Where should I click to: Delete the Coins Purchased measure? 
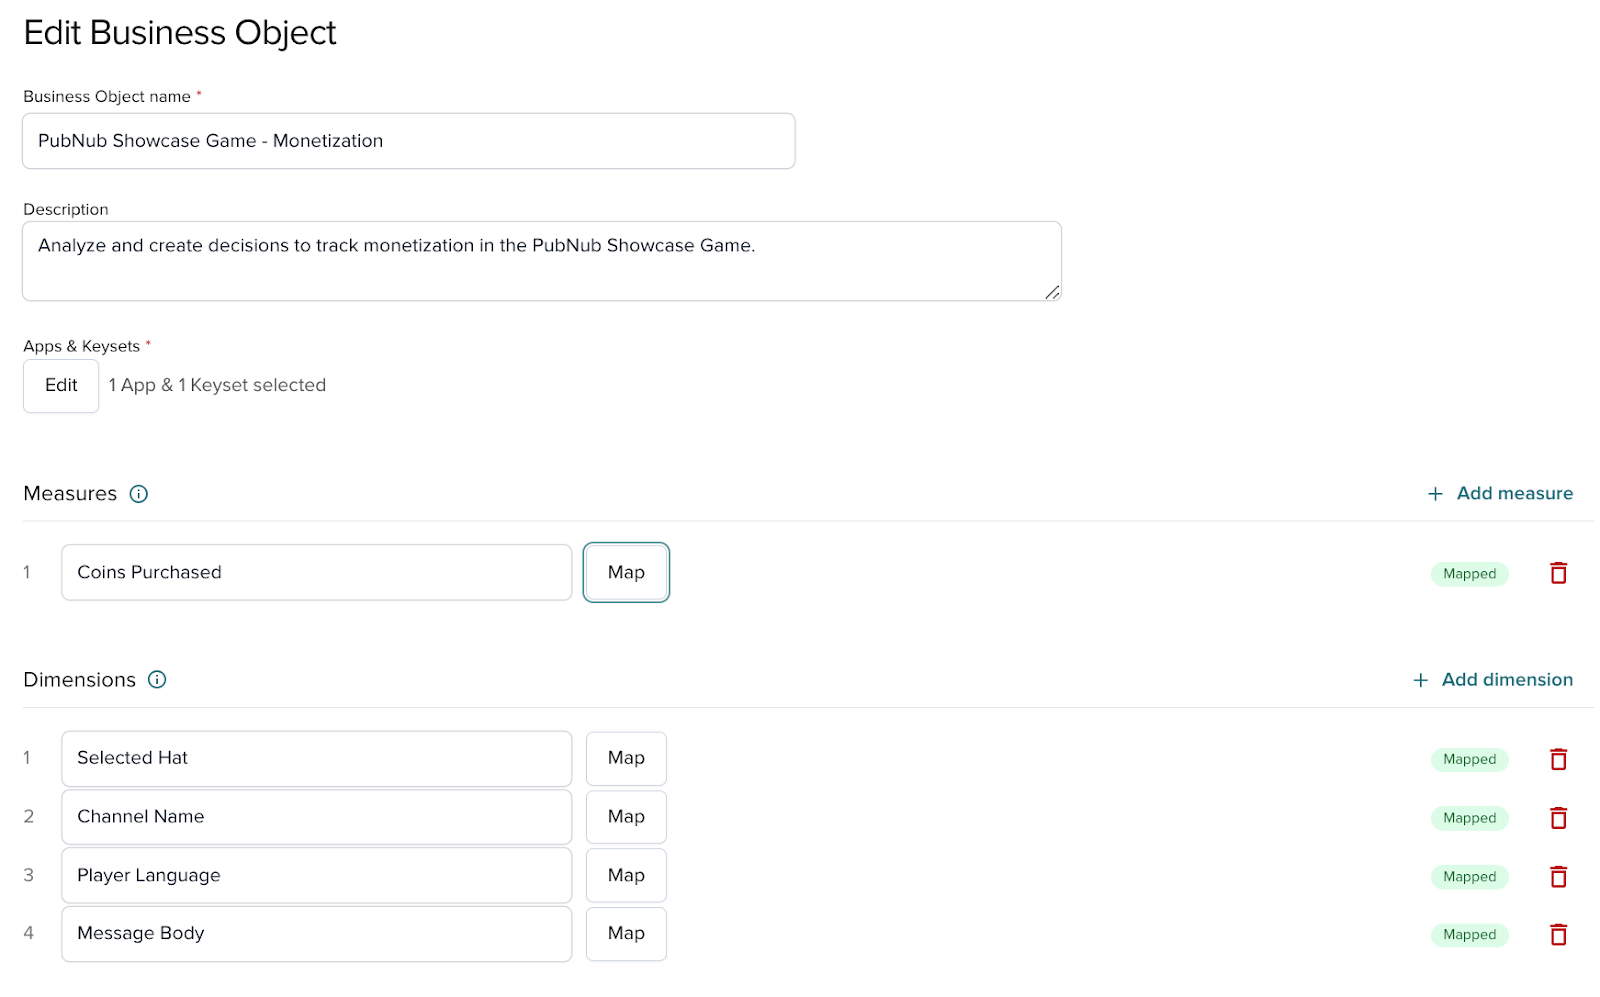pyautogui.click(x=1557, y=573)
